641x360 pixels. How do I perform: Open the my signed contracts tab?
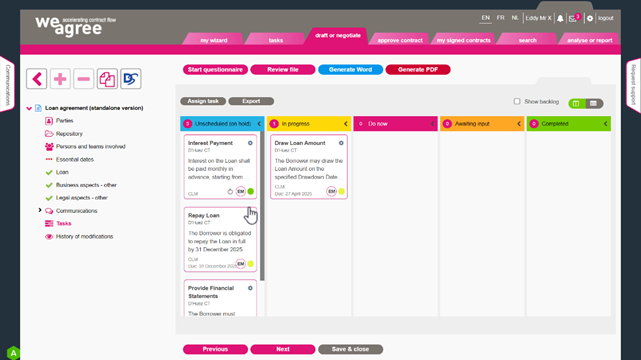point(464,40)
